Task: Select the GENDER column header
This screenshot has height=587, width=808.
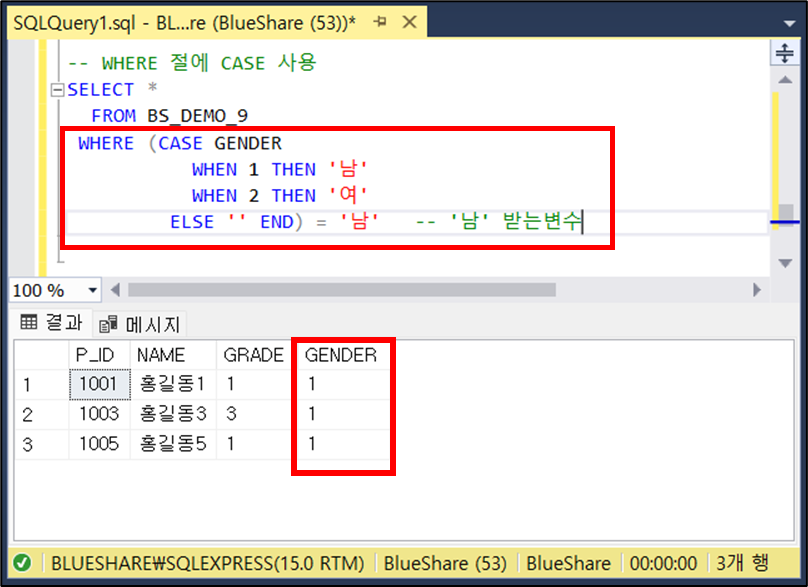Action: click(343, 354)
